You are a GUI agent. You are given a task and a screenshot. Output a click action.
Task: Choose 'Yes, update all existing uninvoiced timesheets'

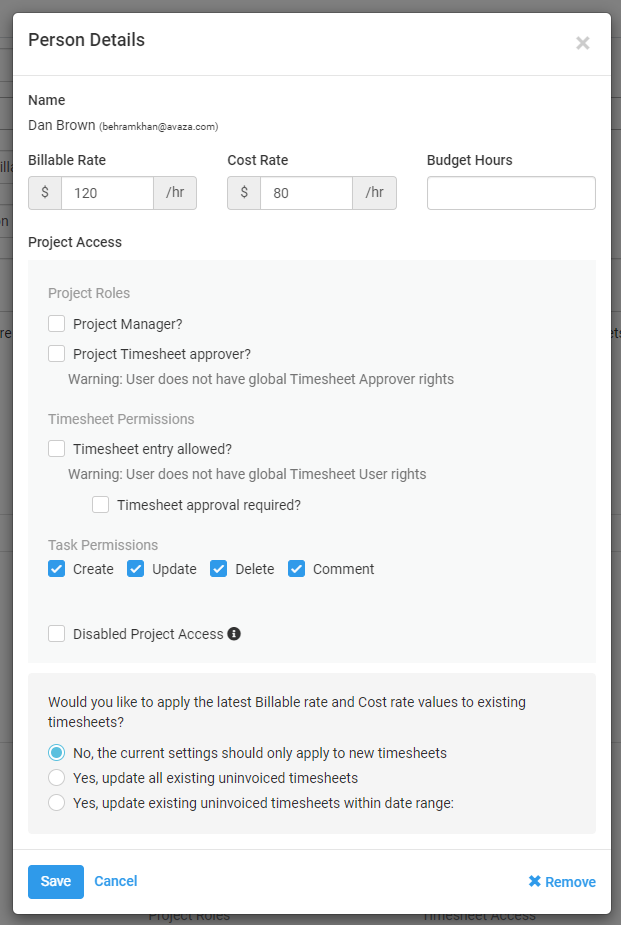[57, 778]
